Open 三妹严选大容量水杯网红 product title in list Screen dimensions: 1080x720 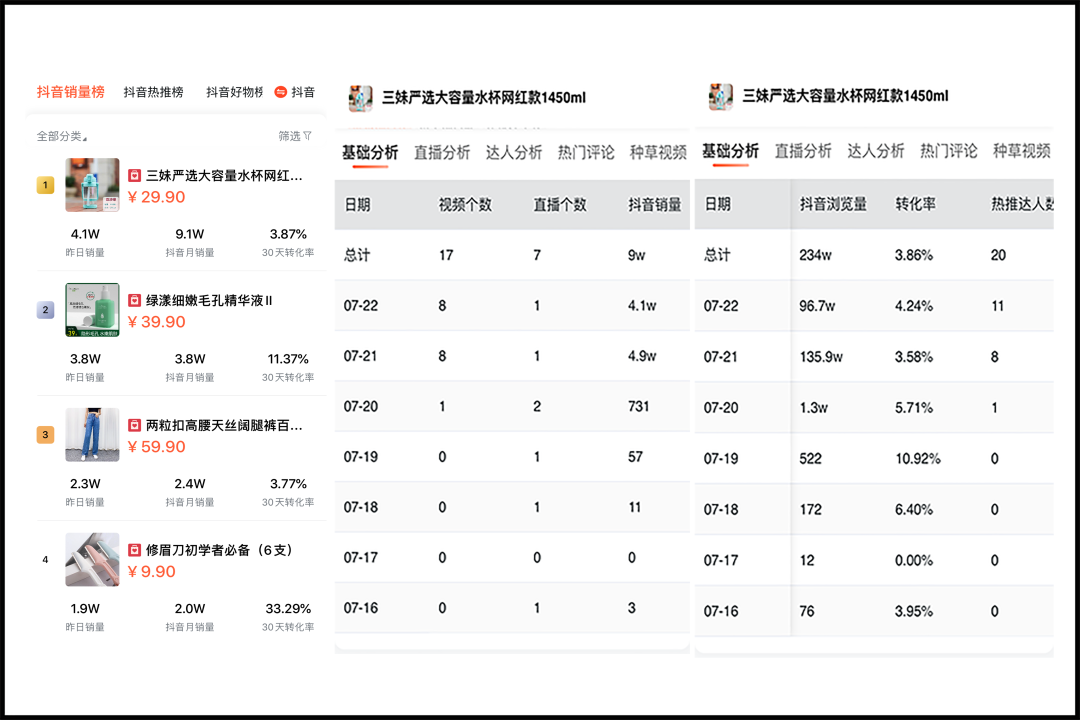coord(224,176)
